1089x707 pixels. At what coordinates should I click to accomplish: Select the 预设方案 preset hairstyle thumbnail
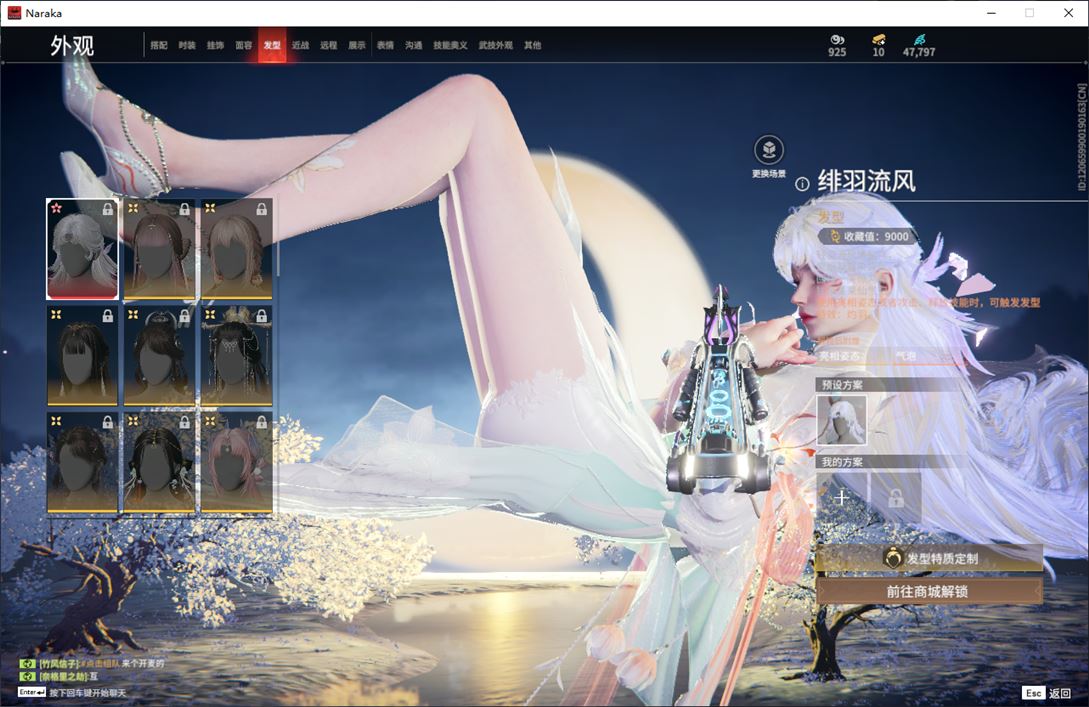click(841, 420)
